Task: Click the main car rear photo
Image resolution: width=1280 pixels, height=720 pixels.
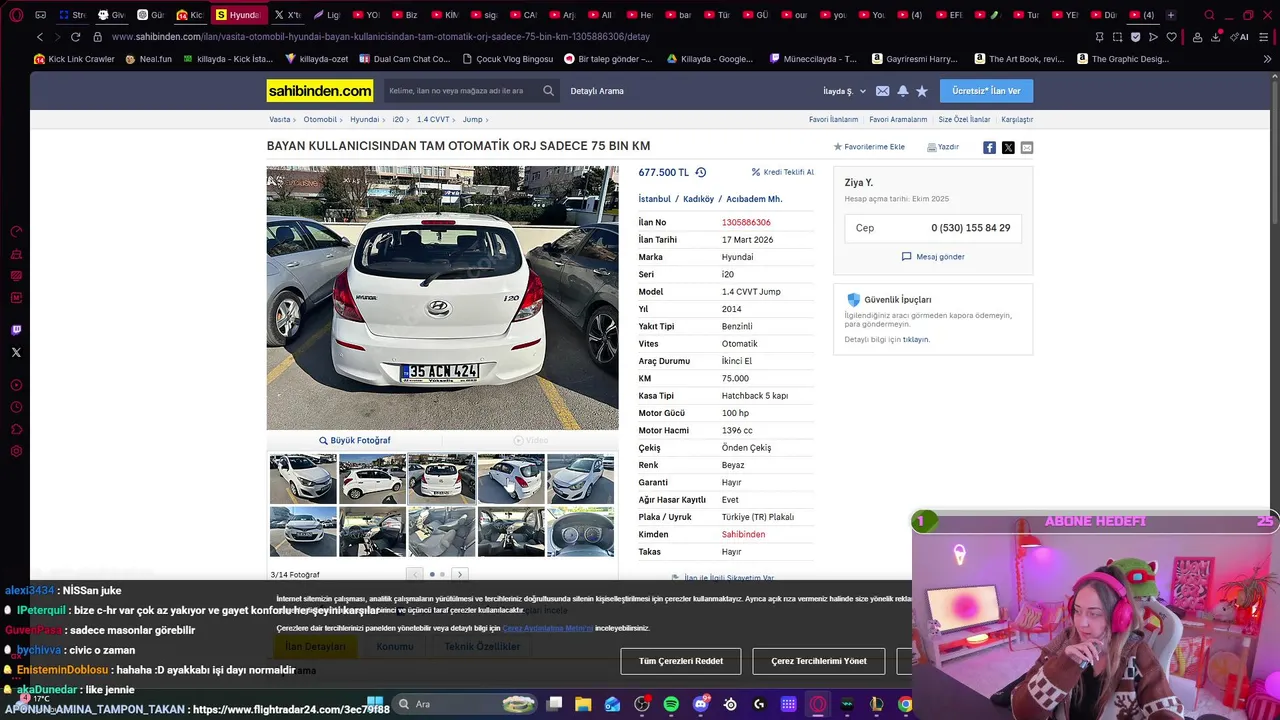Action: click(442, 298)
